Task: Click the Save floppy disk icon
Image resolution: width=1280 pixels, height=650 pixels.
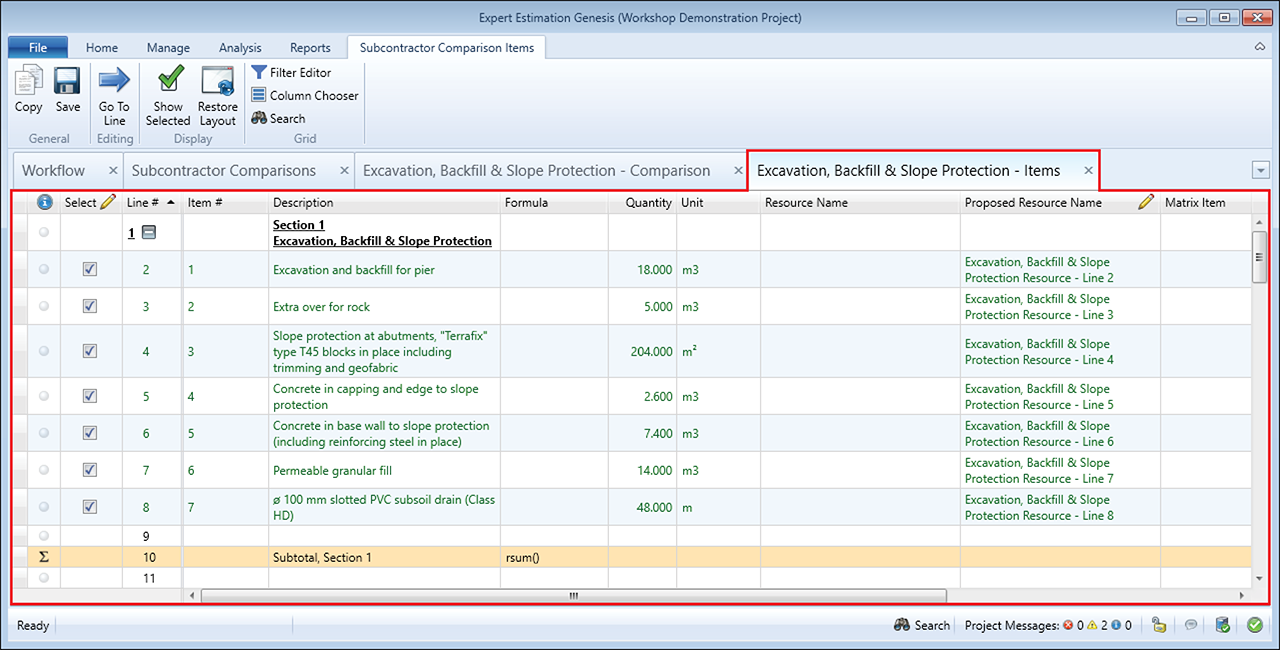Action: [68, 81]
